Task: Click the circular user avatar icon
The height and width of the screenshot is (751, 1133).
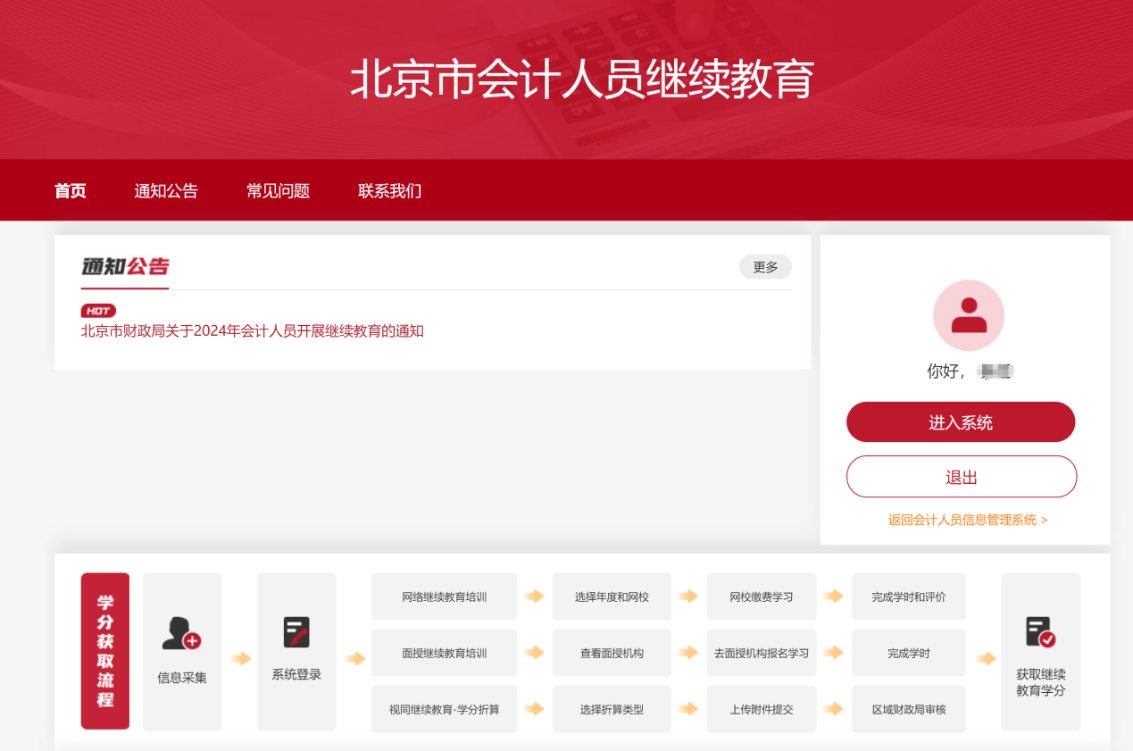Action: click(x=967, y=315)
